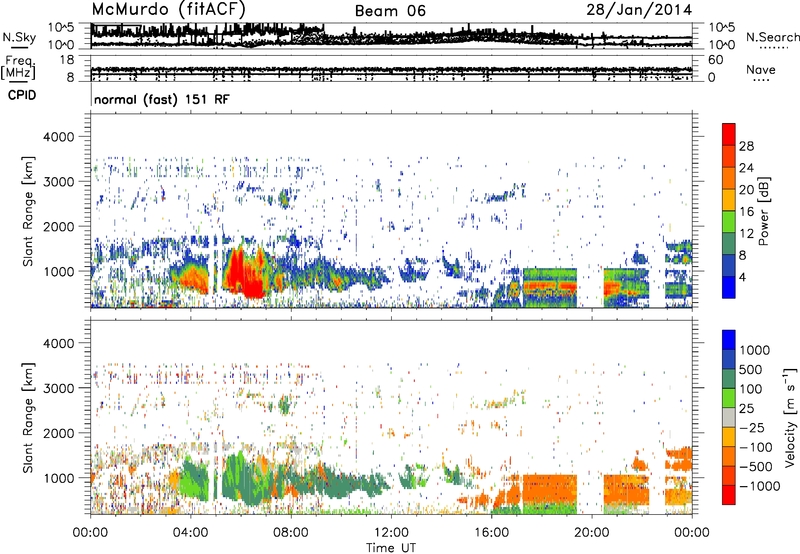The image size is (800, 554).
Task: Click the '12:00' time axis label
Action: click(391, 533)
